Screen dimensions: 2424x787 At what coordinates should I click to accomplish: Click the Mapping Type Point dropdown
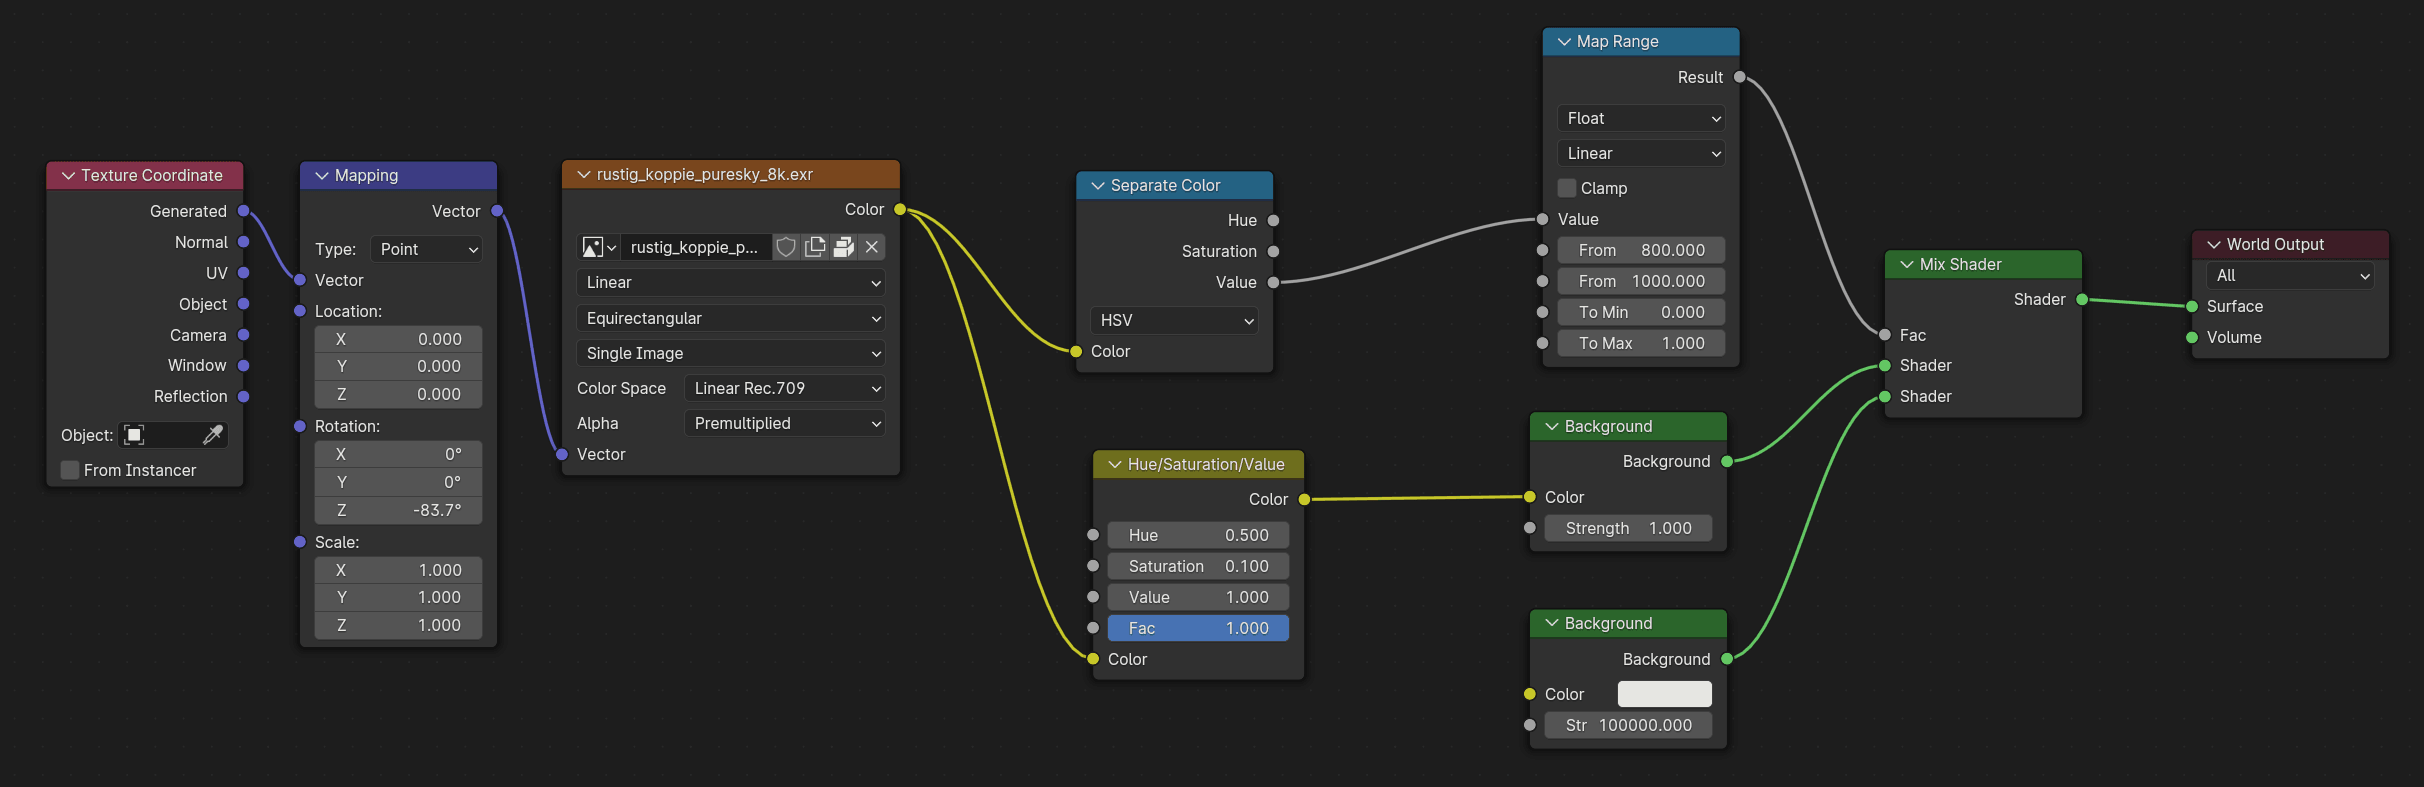pyautogui.click(x=427, y=249)
